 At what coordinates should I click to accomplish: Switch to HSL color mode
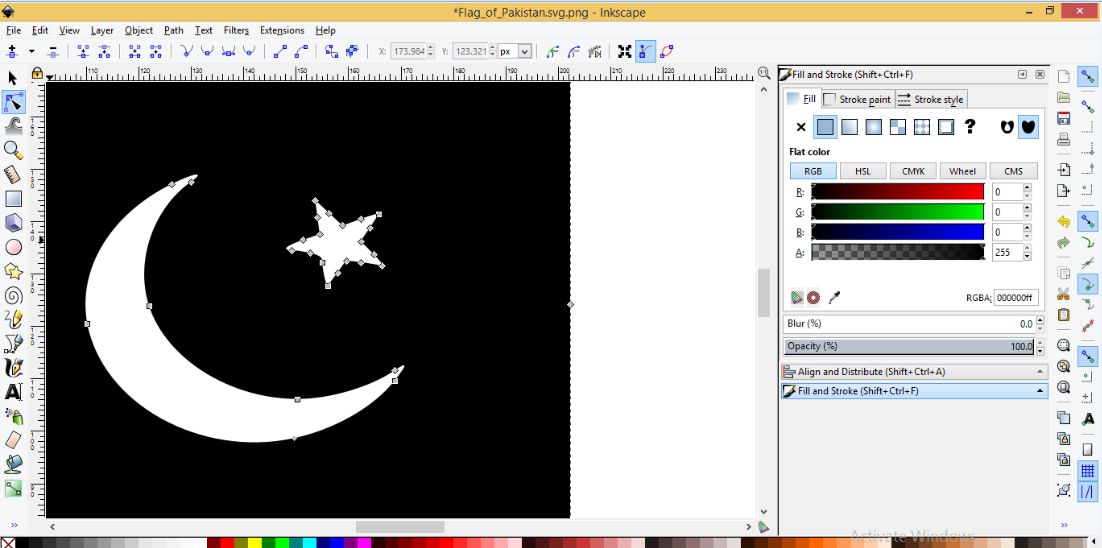click(862, 171)
